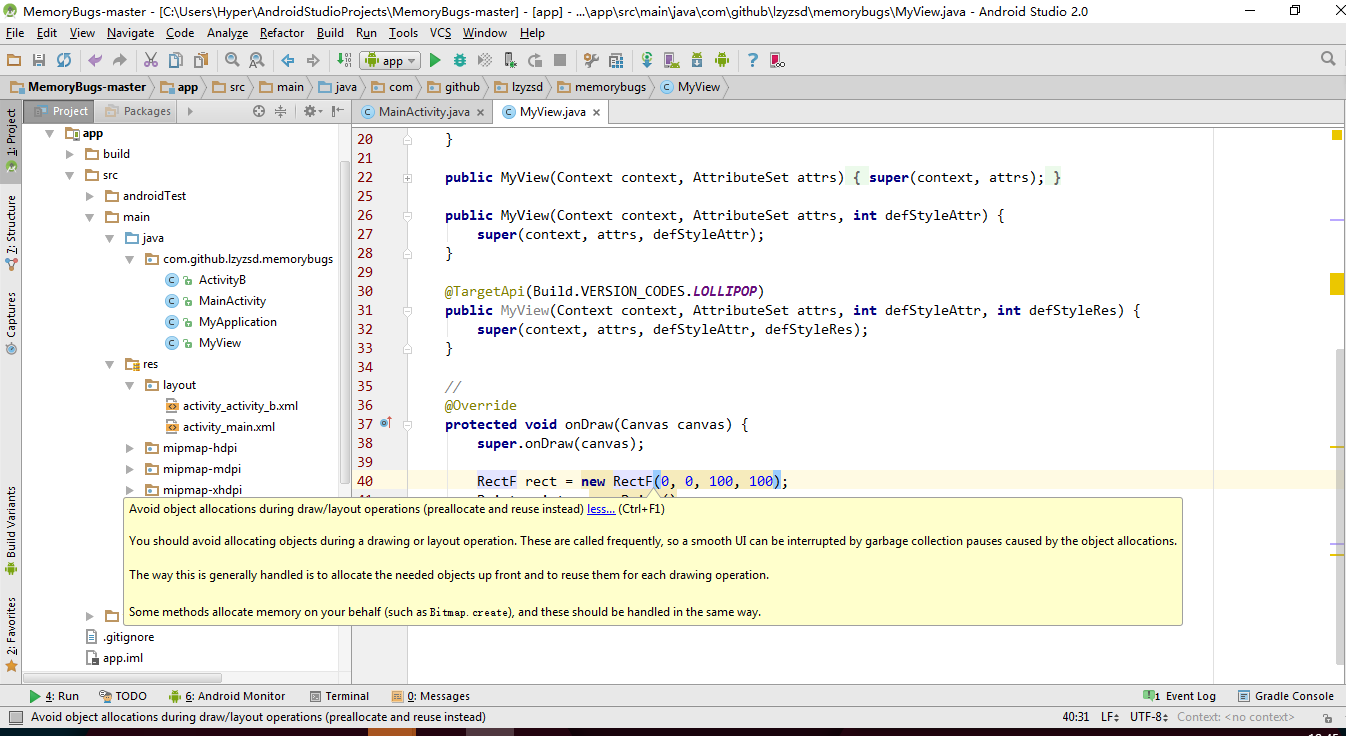1346x736 pixels.
Task: Open Android Device Monitor icon
Action: pyautogui.click(x=722, y=60)
